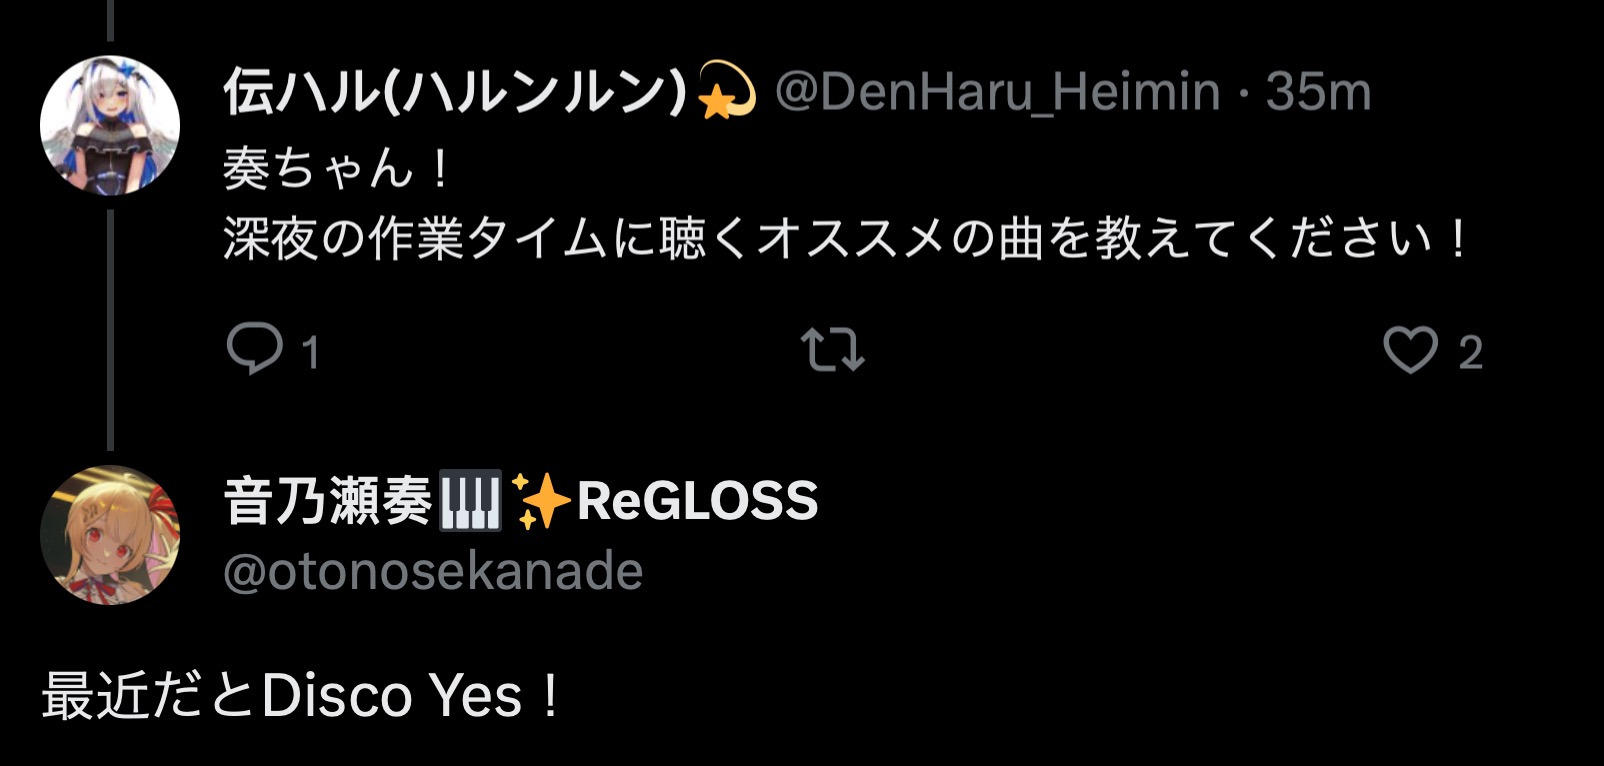Click the reply speech bubble icon
The width and height of the screenshot is (1604, 766).
[255, 349]
